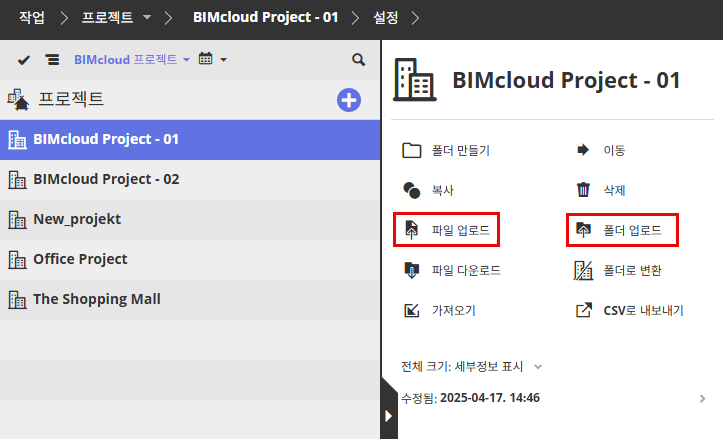Click 설정 in the breadcrumb

(x=385, y=18)
